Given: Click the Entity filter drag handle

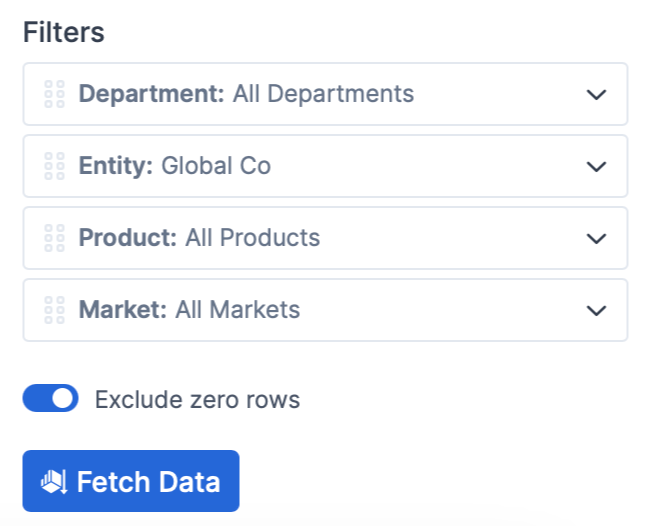Looking at the screenshot, I should 54,166.
